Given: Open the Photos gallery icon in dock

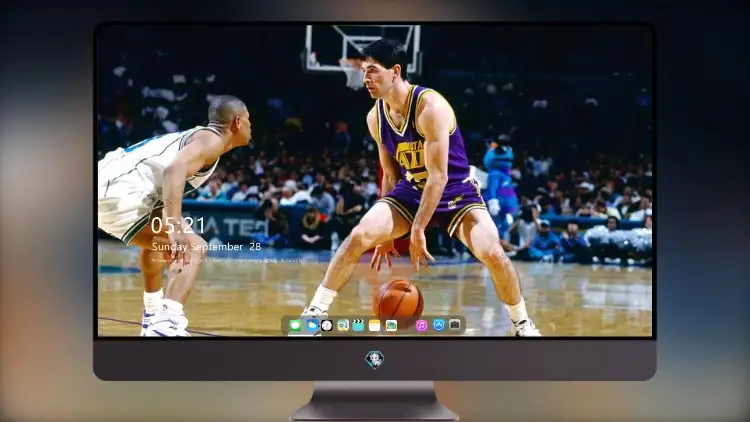Looking at the screenshot, I should 391,325.
